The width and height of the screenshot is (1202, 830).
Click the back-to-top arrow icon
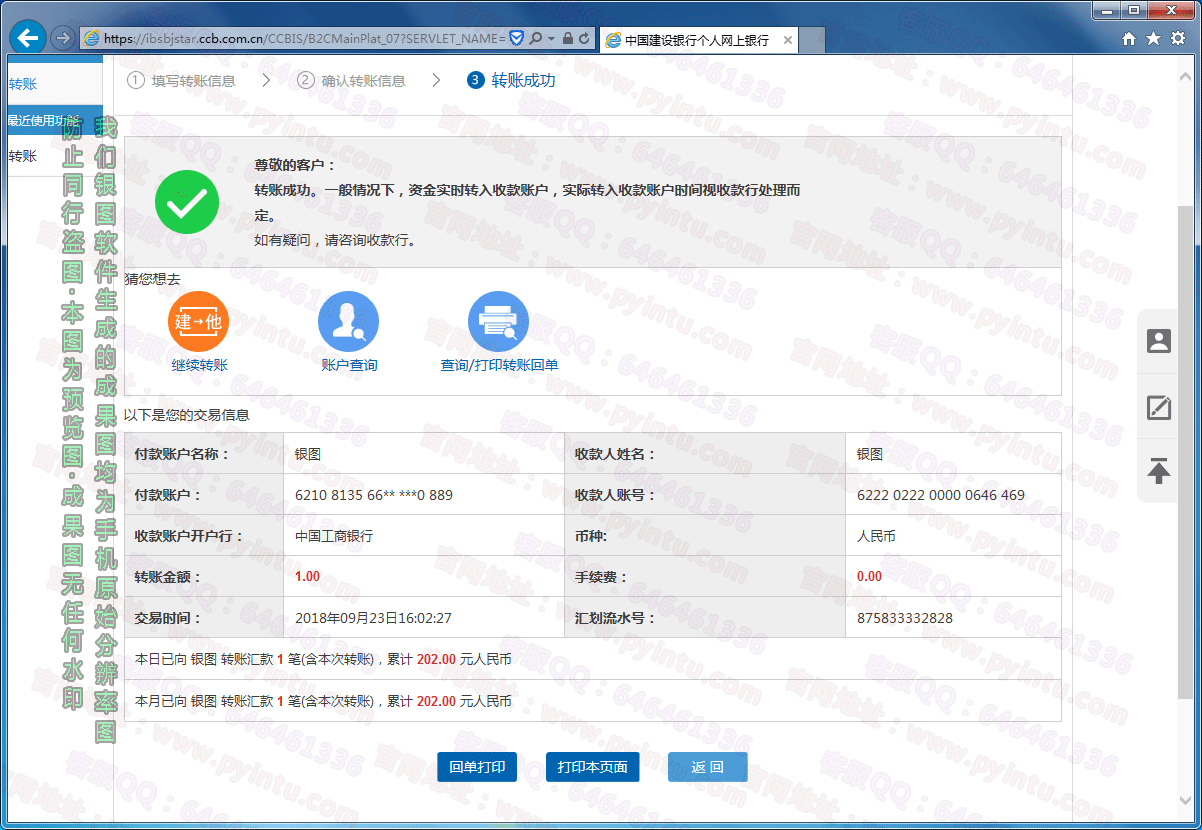tap(1159, 470)
